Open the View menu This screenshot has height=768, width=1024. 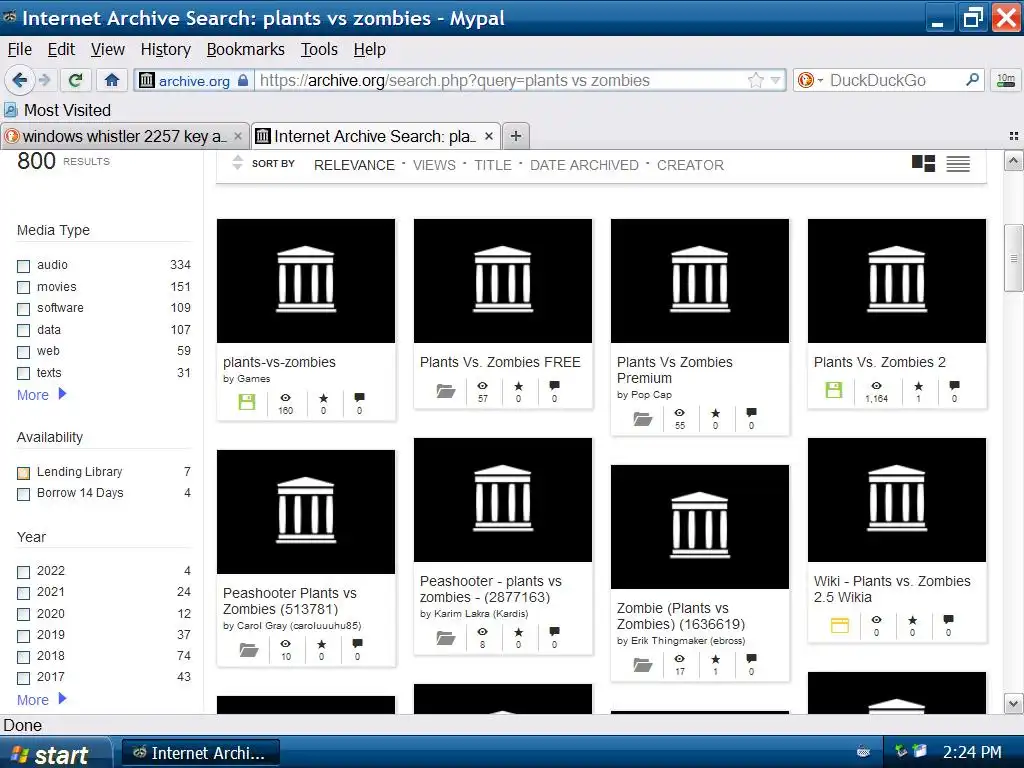(108, 50)
